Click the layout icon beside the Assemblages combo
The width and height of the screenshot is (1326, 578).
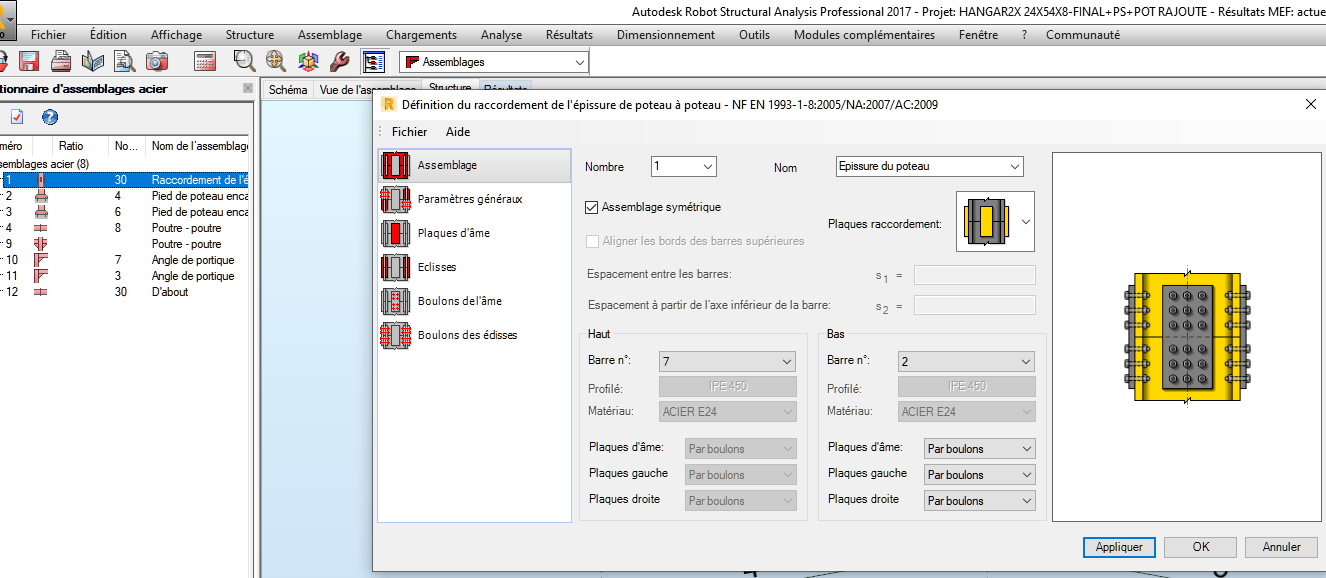[374, 62]
